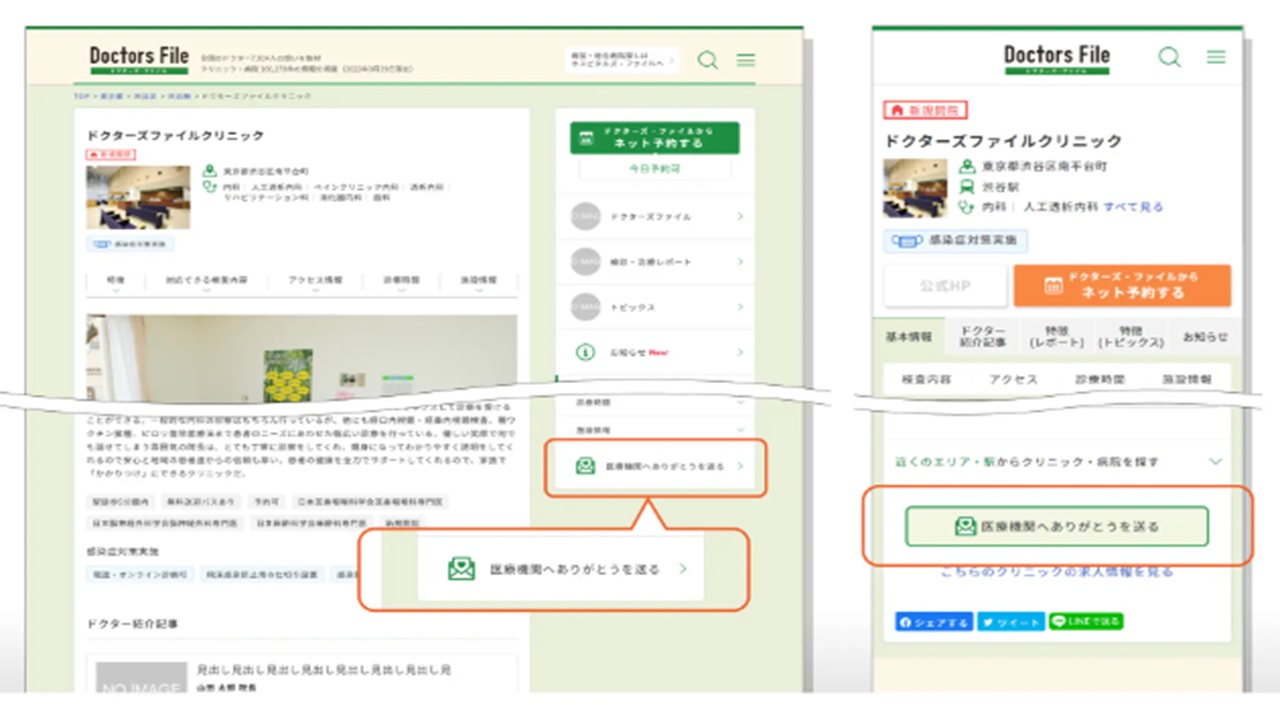Click the chevron on the ドクターズファイル sidebar row
This screenshot has height=720, width=1280.
[x=740, y=216]
